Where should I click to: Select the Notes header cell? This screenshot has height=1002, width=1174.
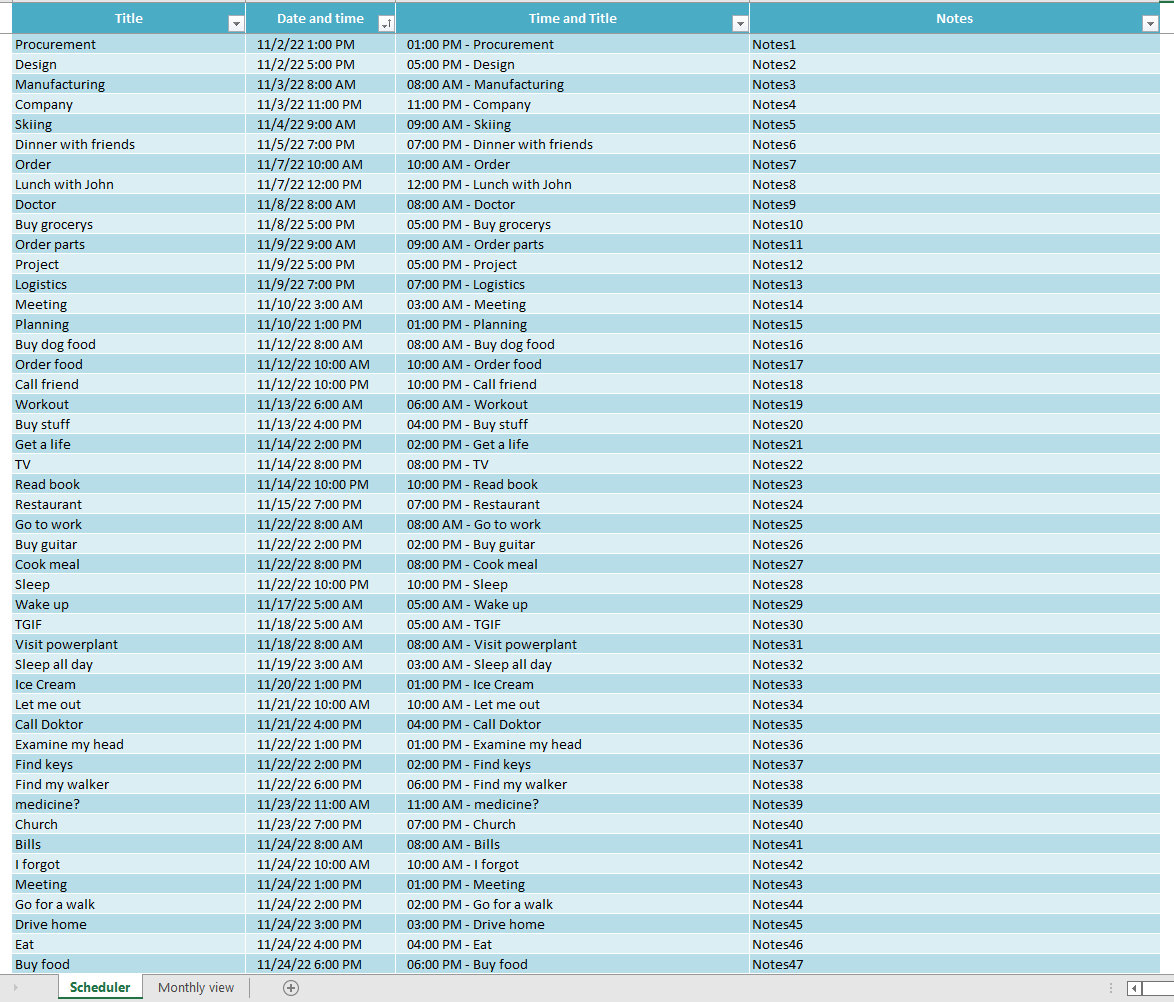[x=955, y=19]
